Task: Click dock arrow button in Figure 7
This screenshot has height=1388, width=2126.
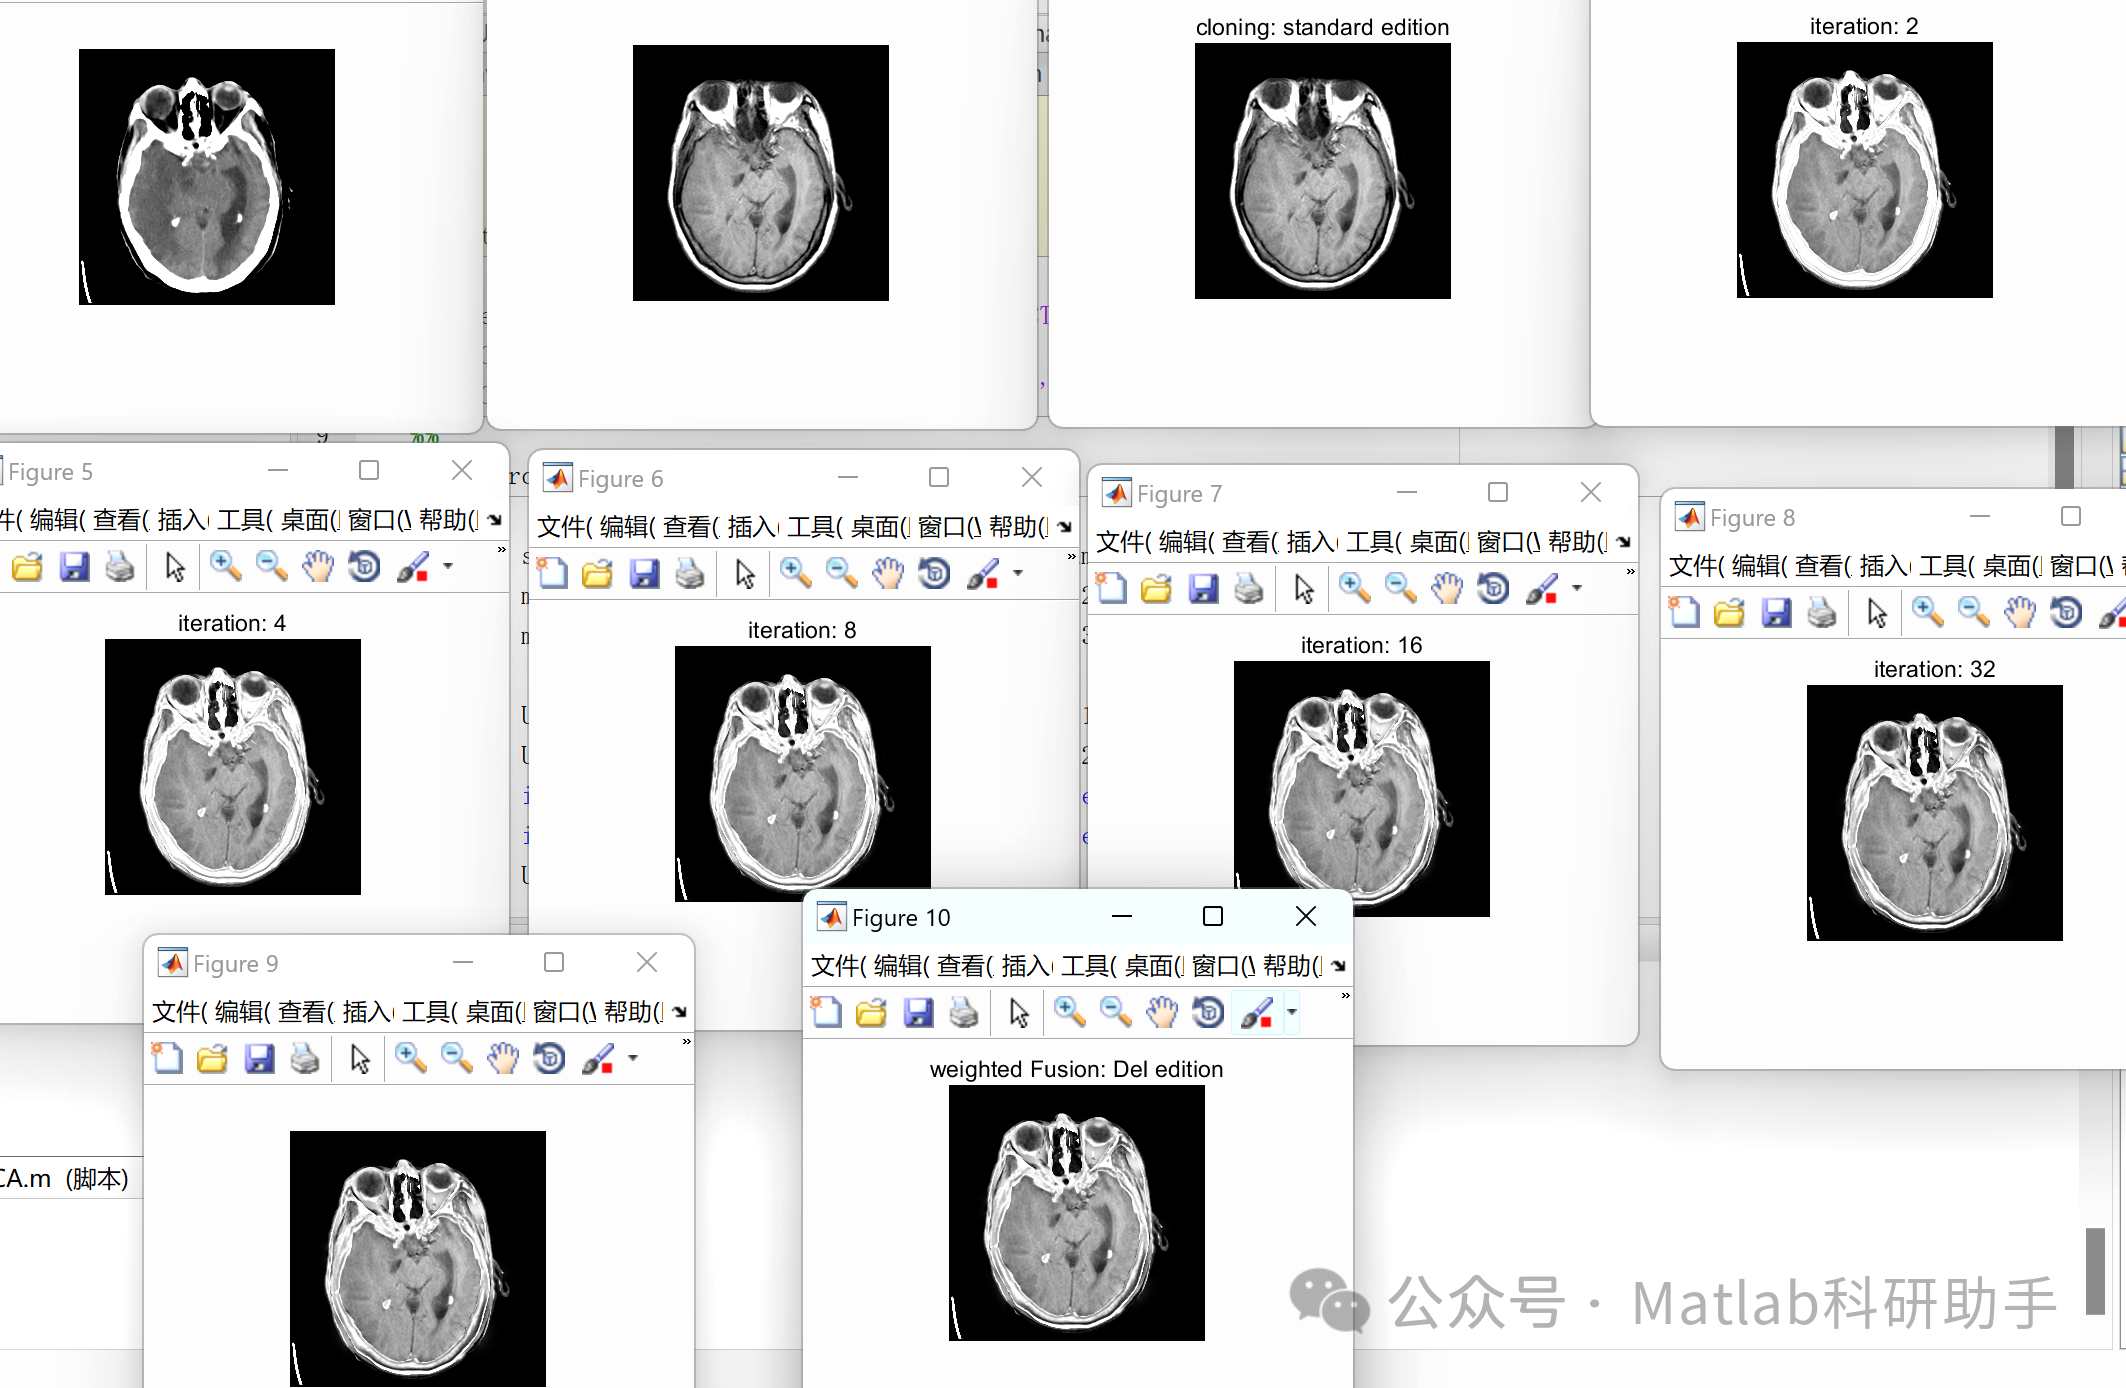Action: coord(1624,542)
